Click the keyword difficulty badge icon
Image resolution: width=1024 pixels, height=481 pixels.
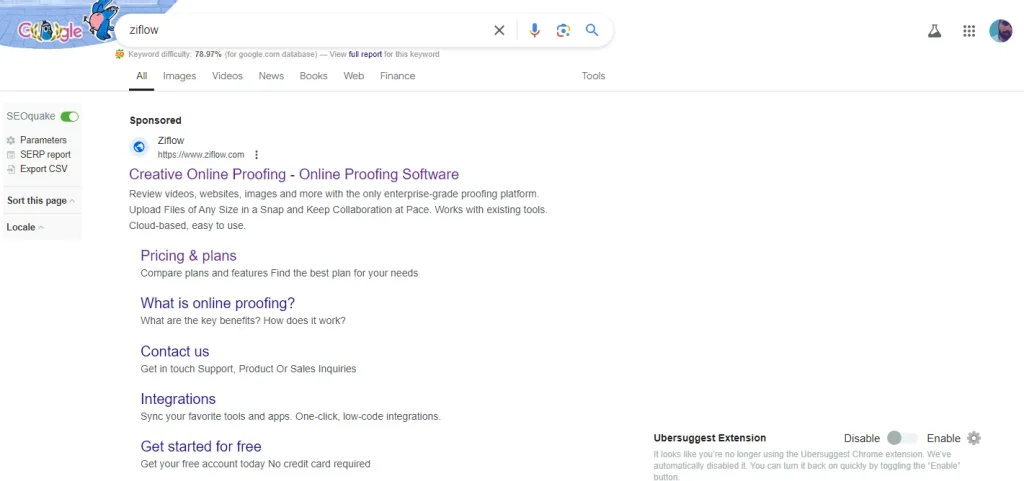pyautogui.click(x=120, y=54)
